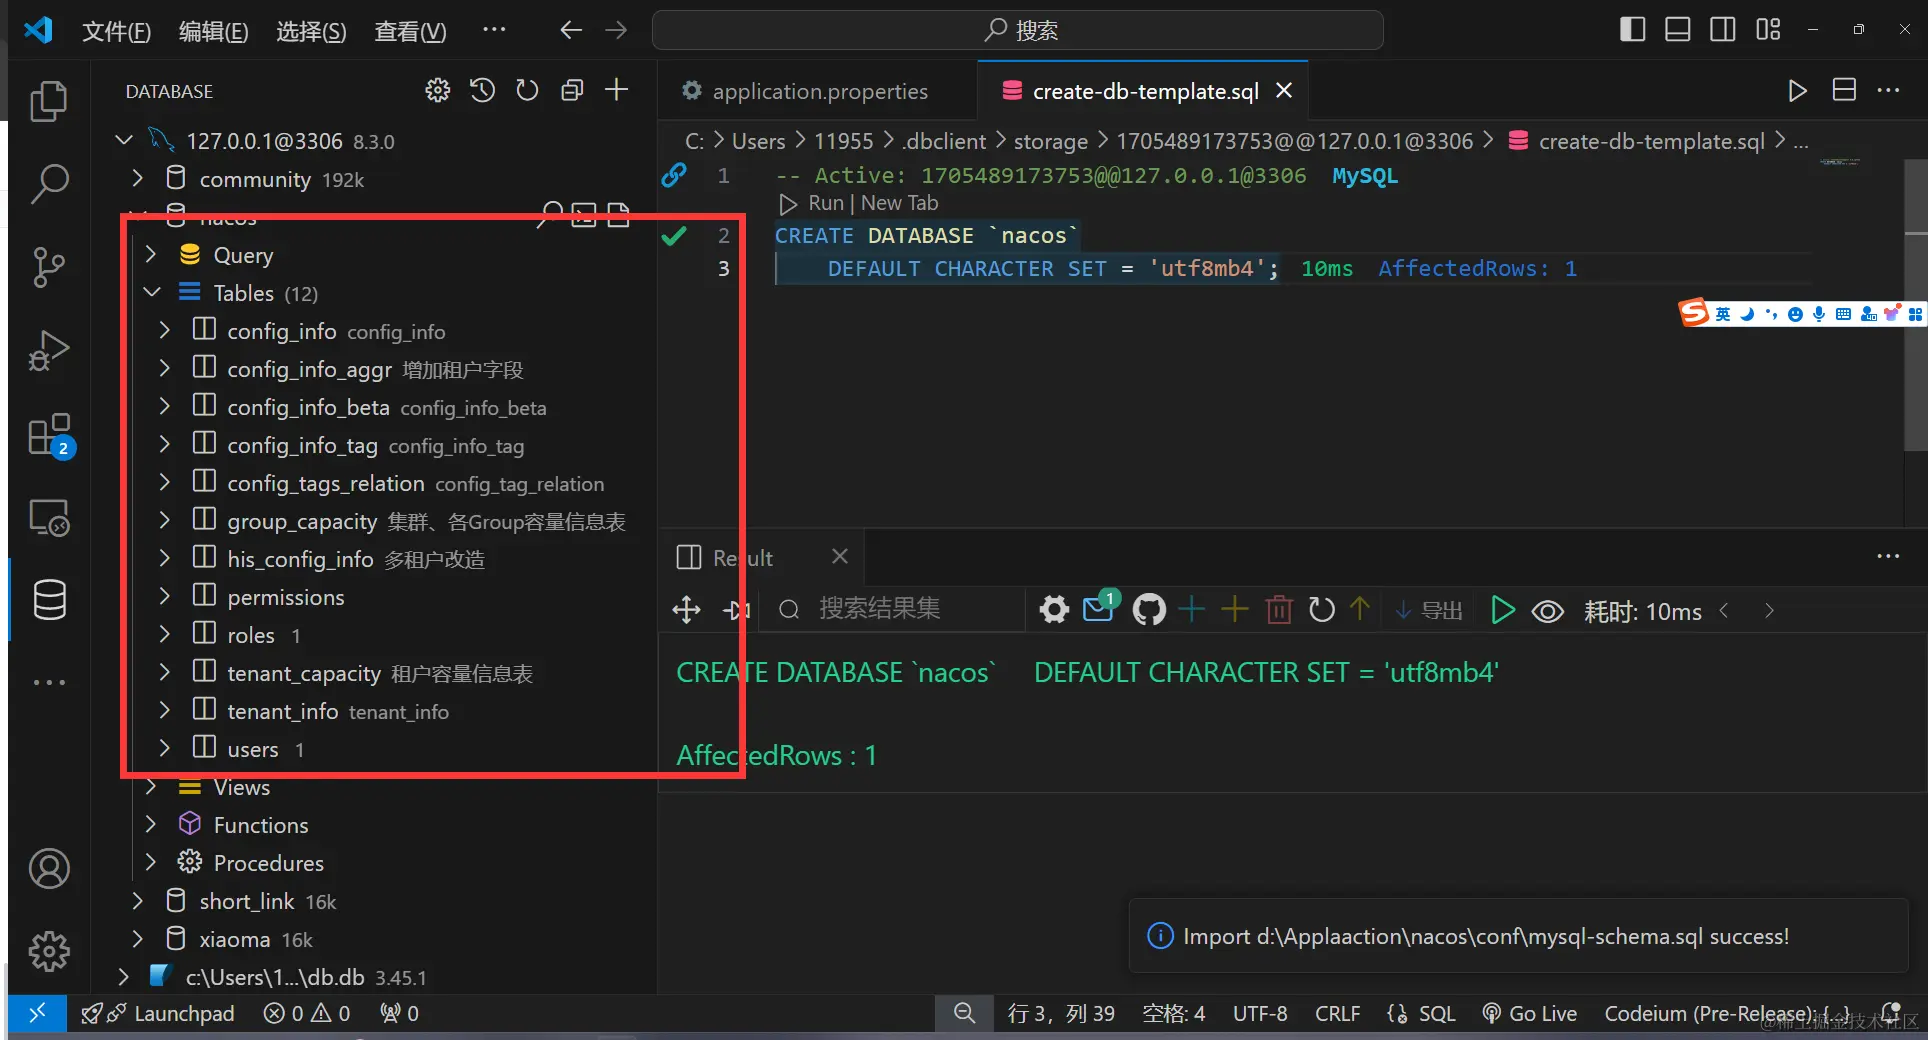Expand the community database
The height and width of the screenshot is (1040, 1928).
[138, 179]
